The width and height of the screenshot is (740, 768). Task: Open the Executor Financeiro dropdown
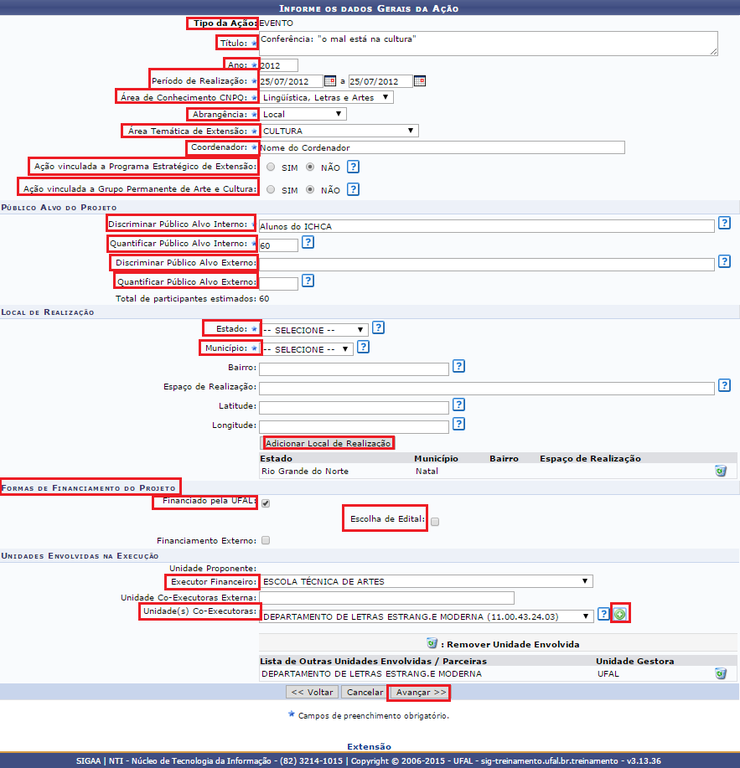[426, 581]
